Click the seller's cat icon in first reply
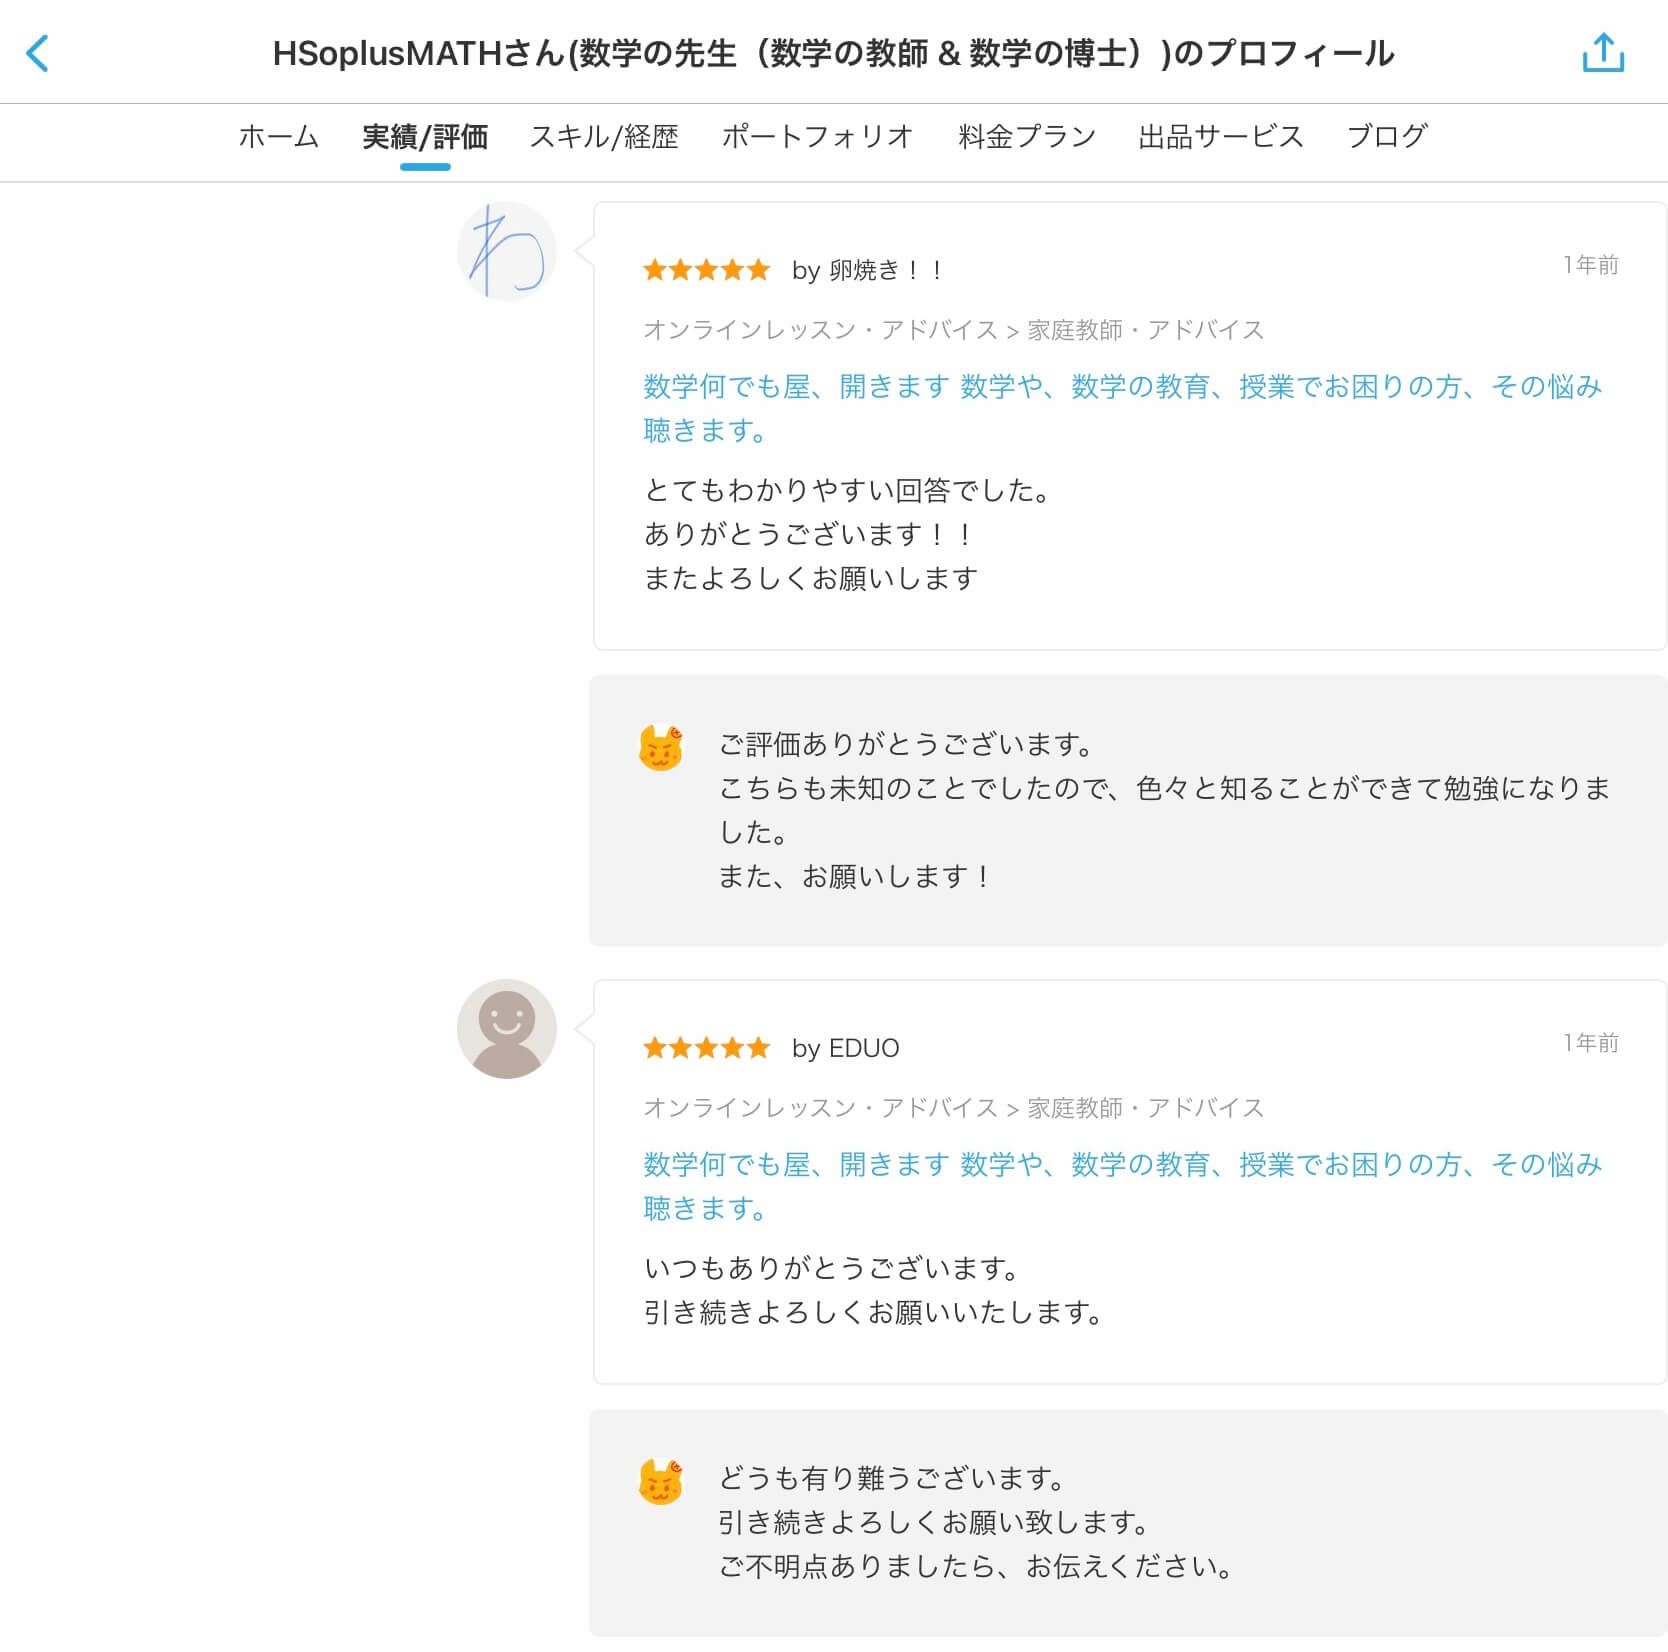 tap(660, 747)
